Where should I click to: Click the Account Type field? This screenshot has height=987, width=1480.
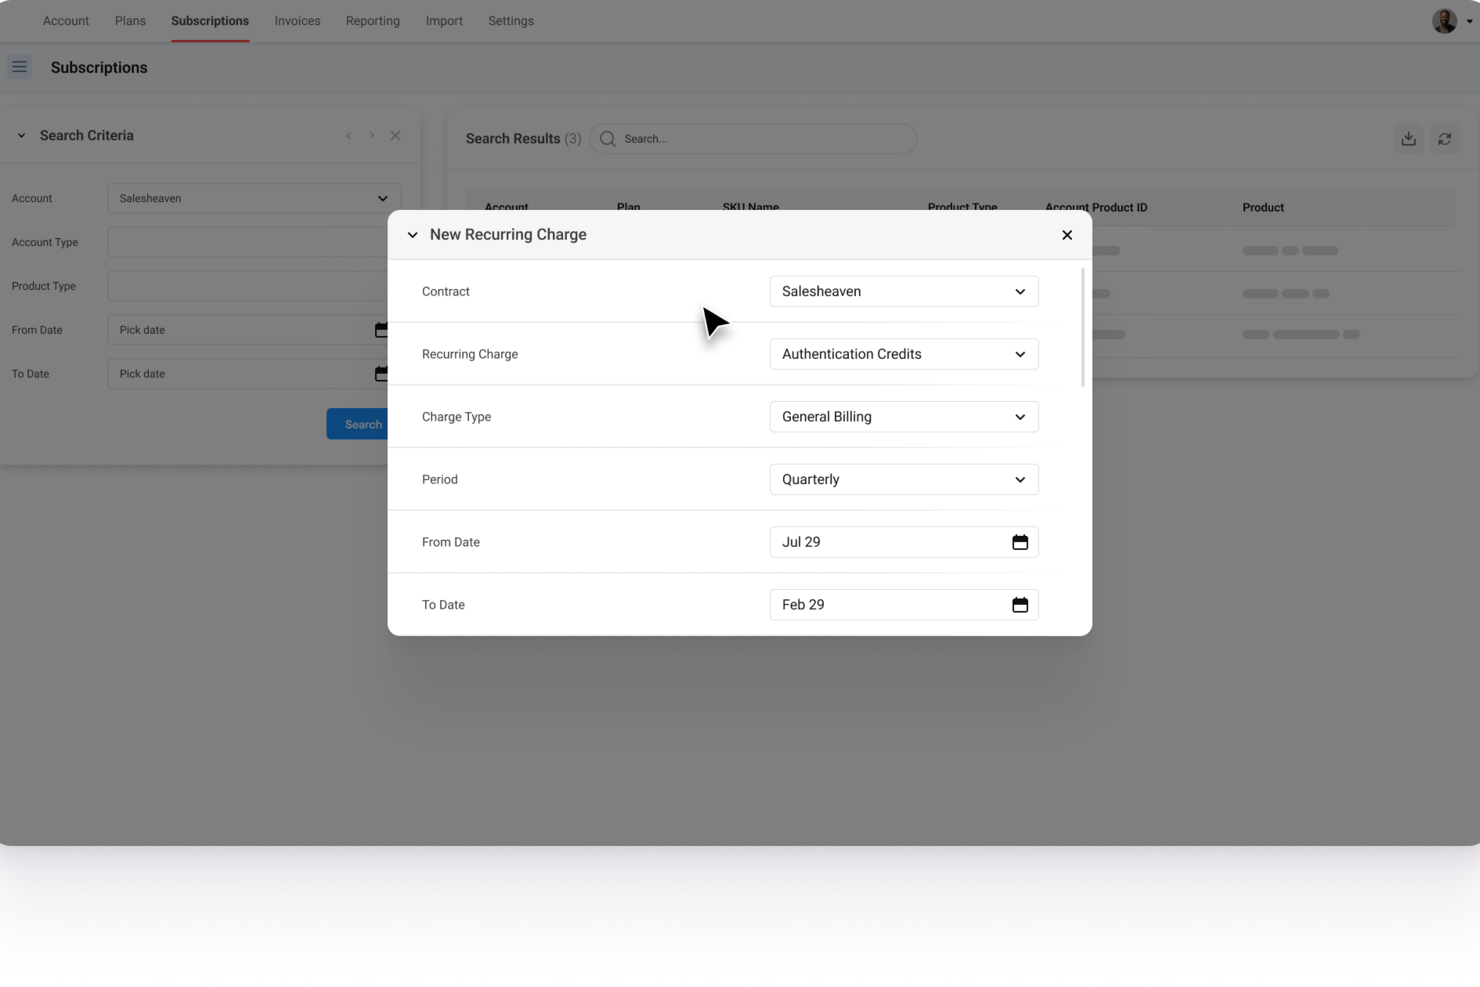pyautogui.click(x=248, y=242)
